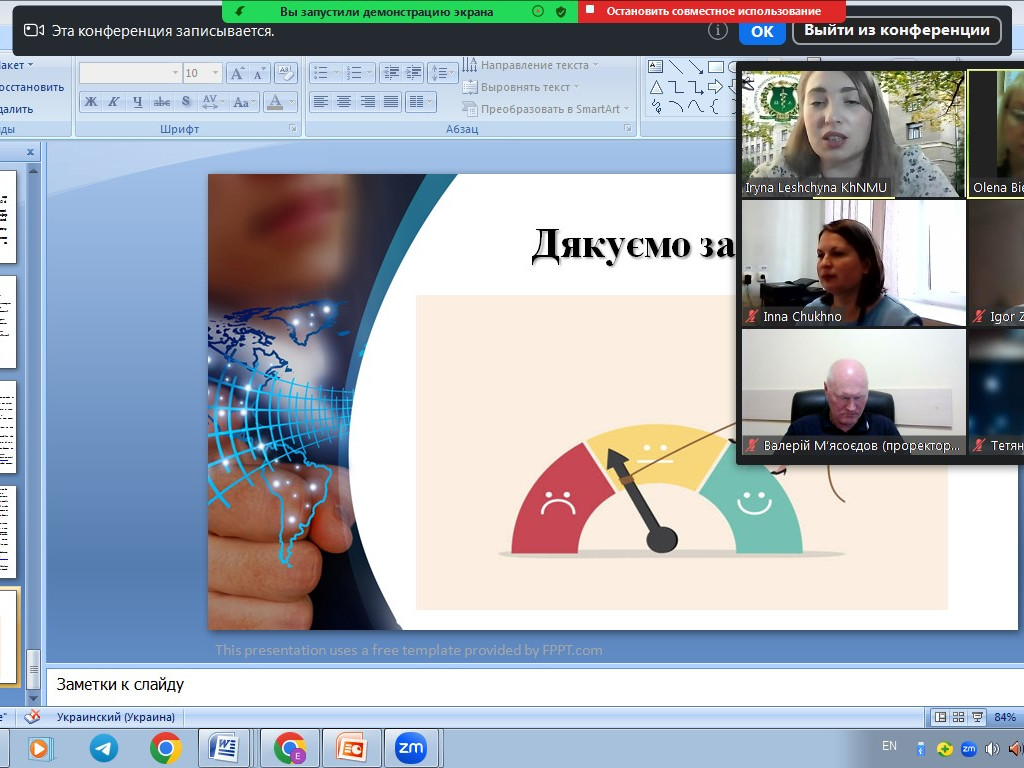Click Восстановить in slides group

pyautogui.click(x=32, y=87)
